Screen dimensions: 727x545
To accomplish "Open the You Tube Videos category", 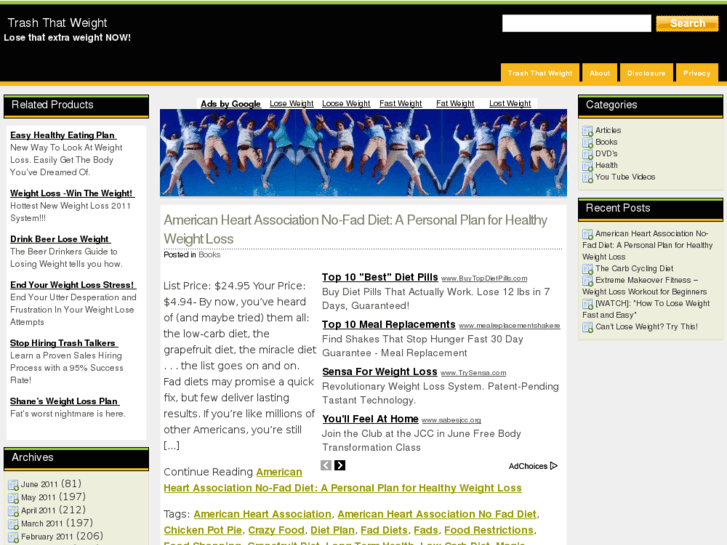I will (x=625, y=177).
